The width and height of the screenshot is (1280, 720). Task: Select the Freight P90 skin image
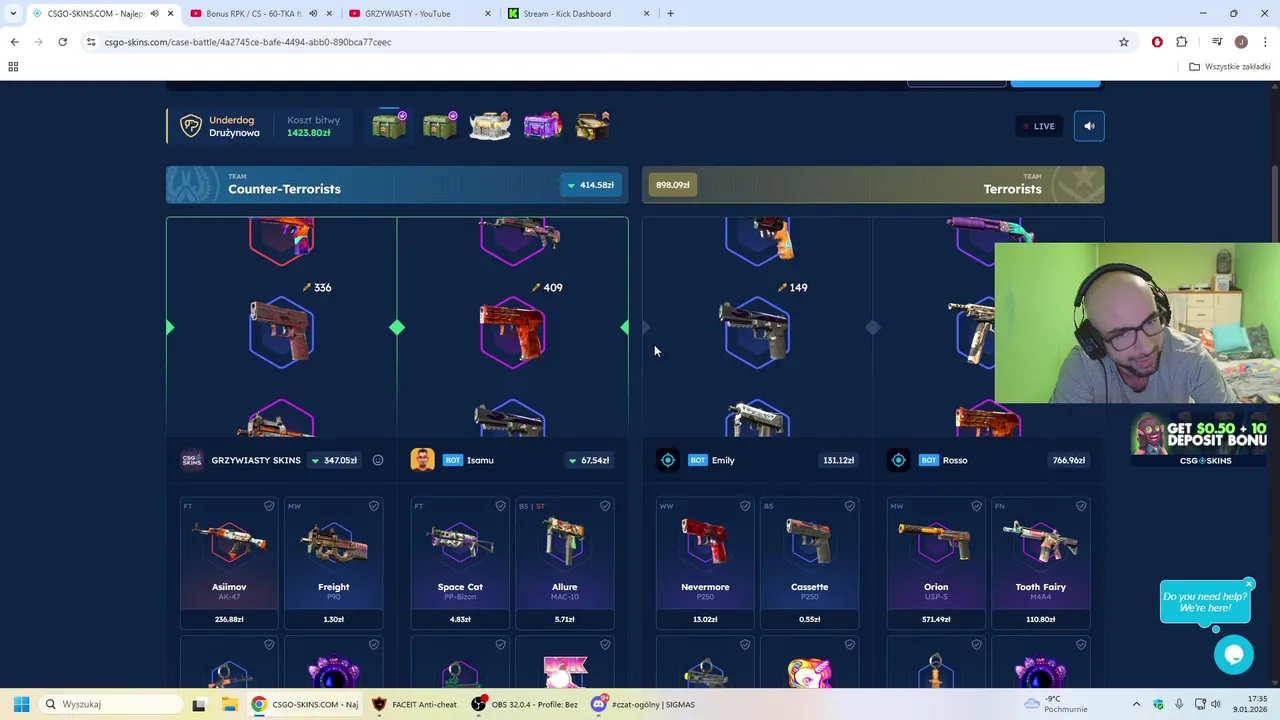[x=334, y=543]
